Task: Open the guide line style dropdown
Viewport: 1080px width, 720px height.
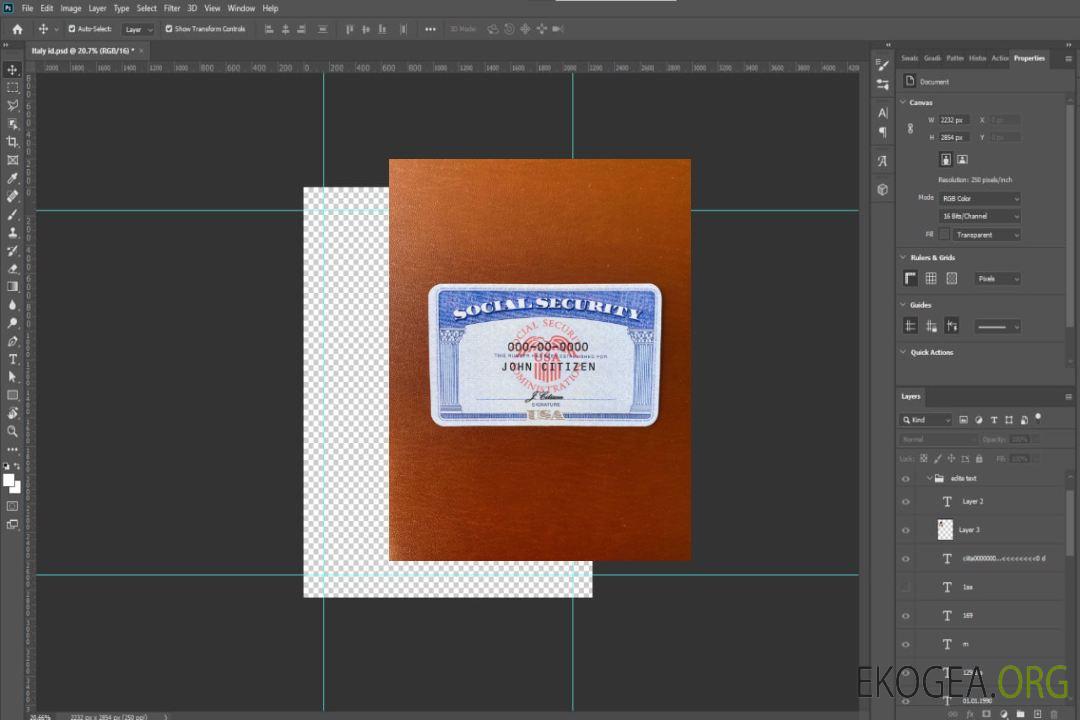Action: 998,327
